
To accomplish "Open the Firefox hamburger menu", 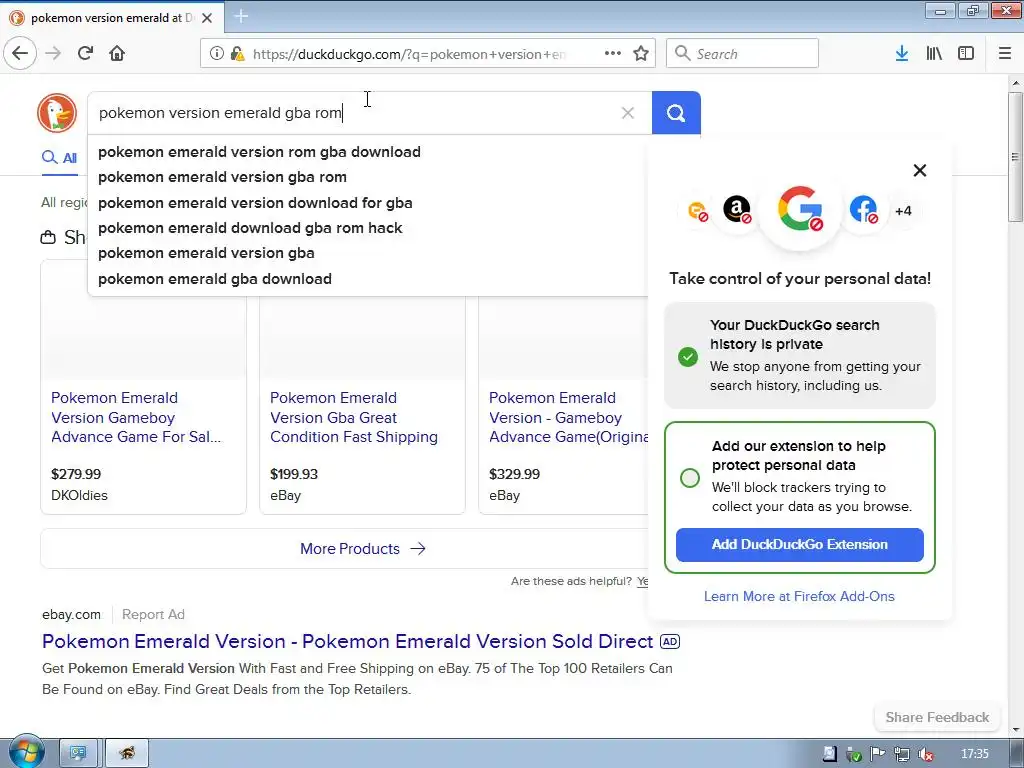I will tap(1005, 54).
